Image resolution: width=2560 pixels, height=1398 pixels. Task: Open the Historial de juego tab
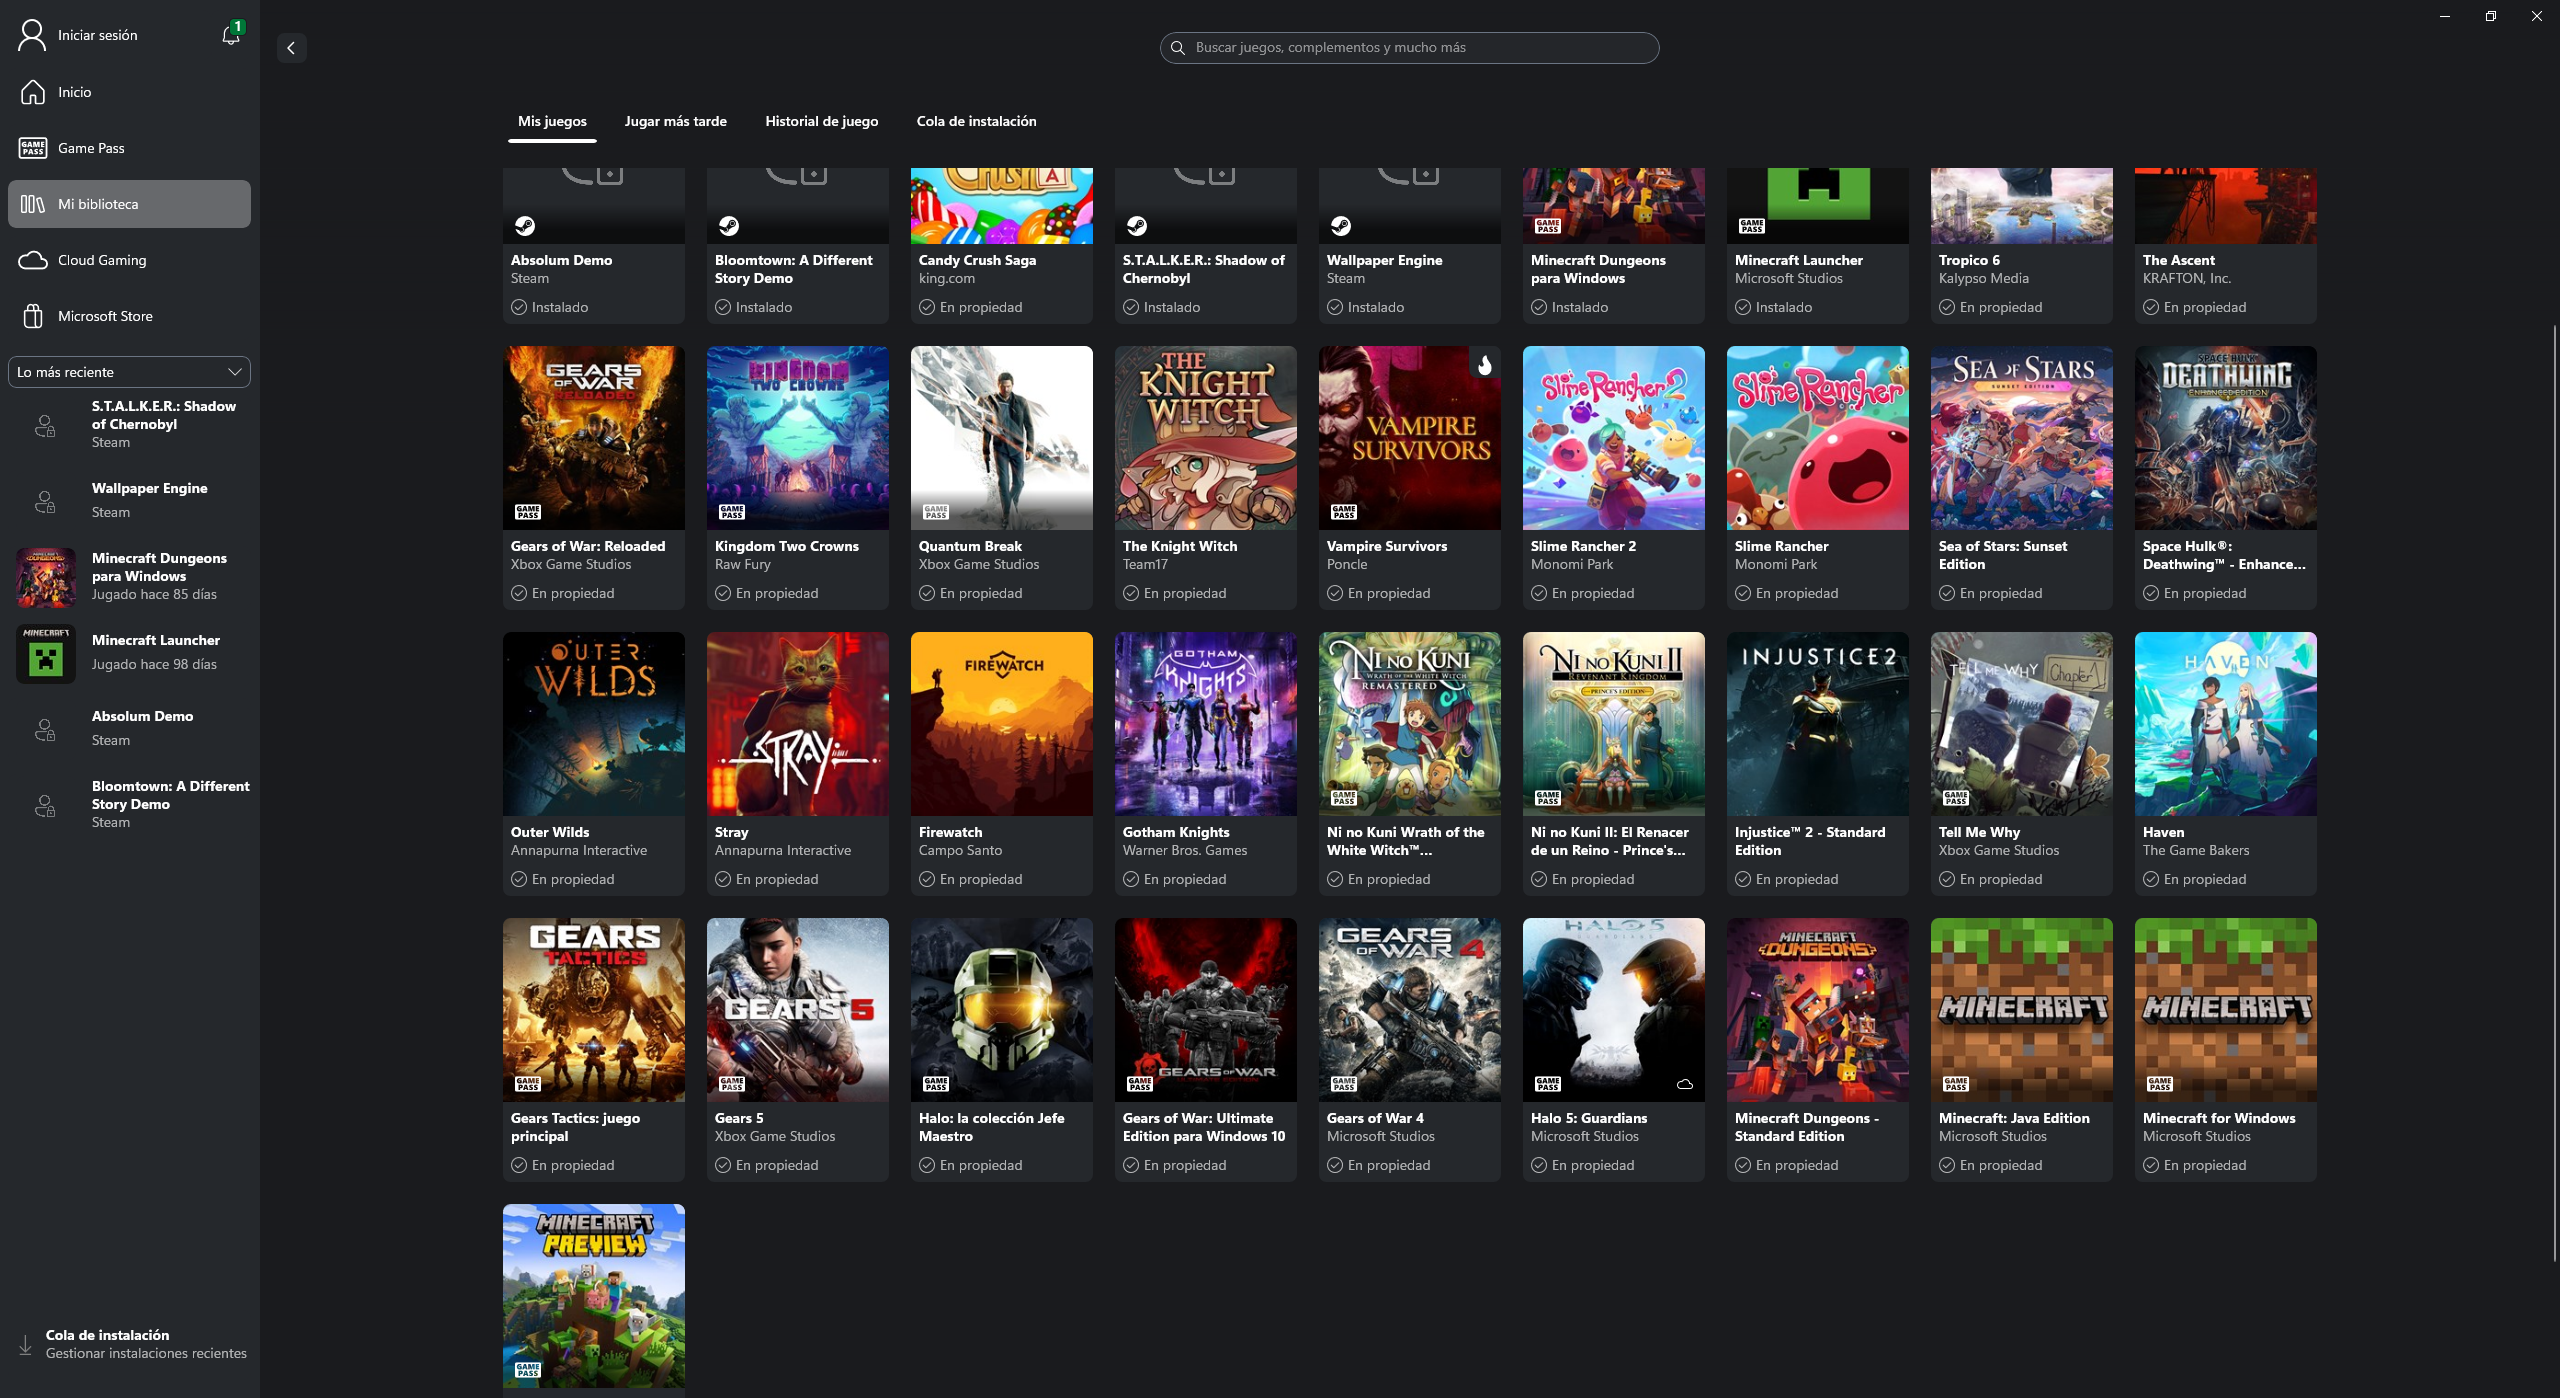click(822, 121)
